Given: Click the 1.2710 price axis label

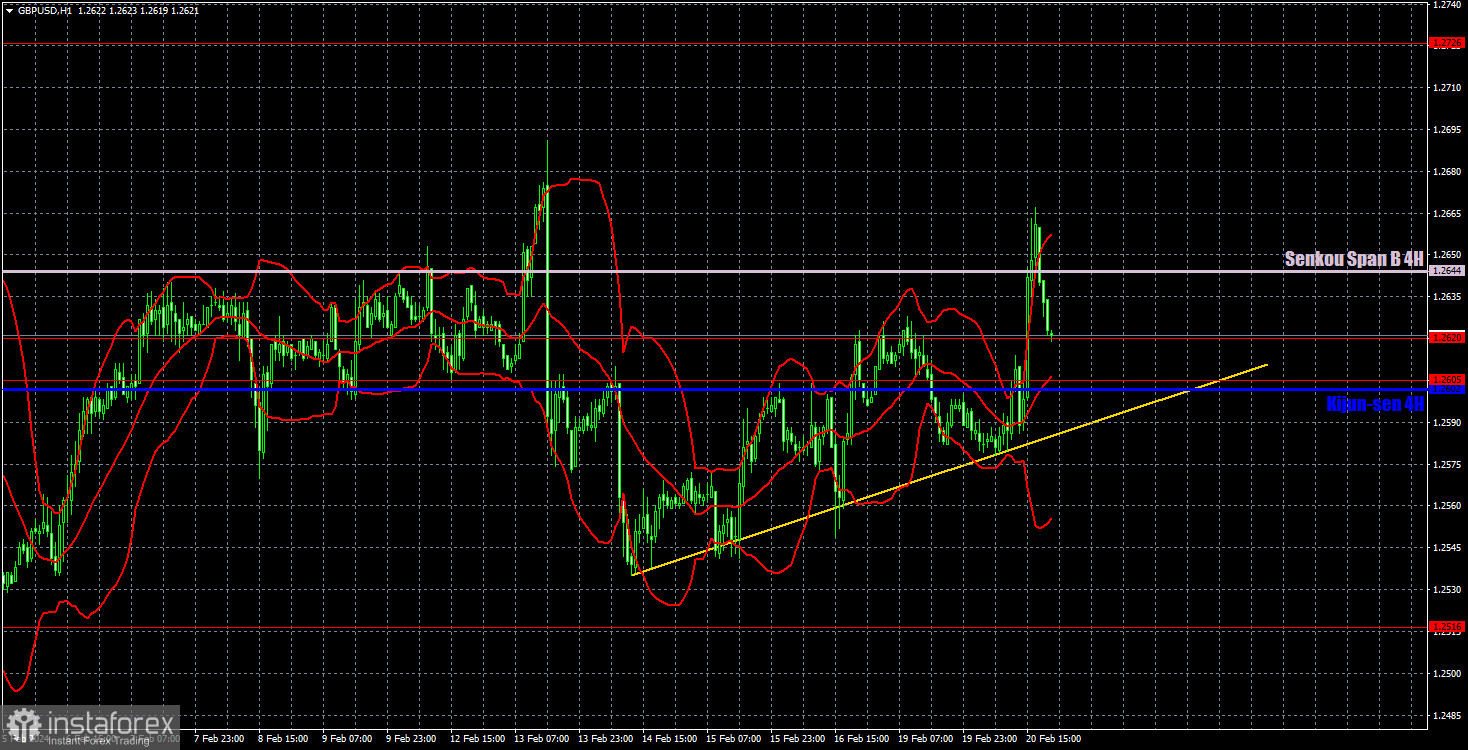Looking at the screenshot, I should click(x=1448, y=88).
